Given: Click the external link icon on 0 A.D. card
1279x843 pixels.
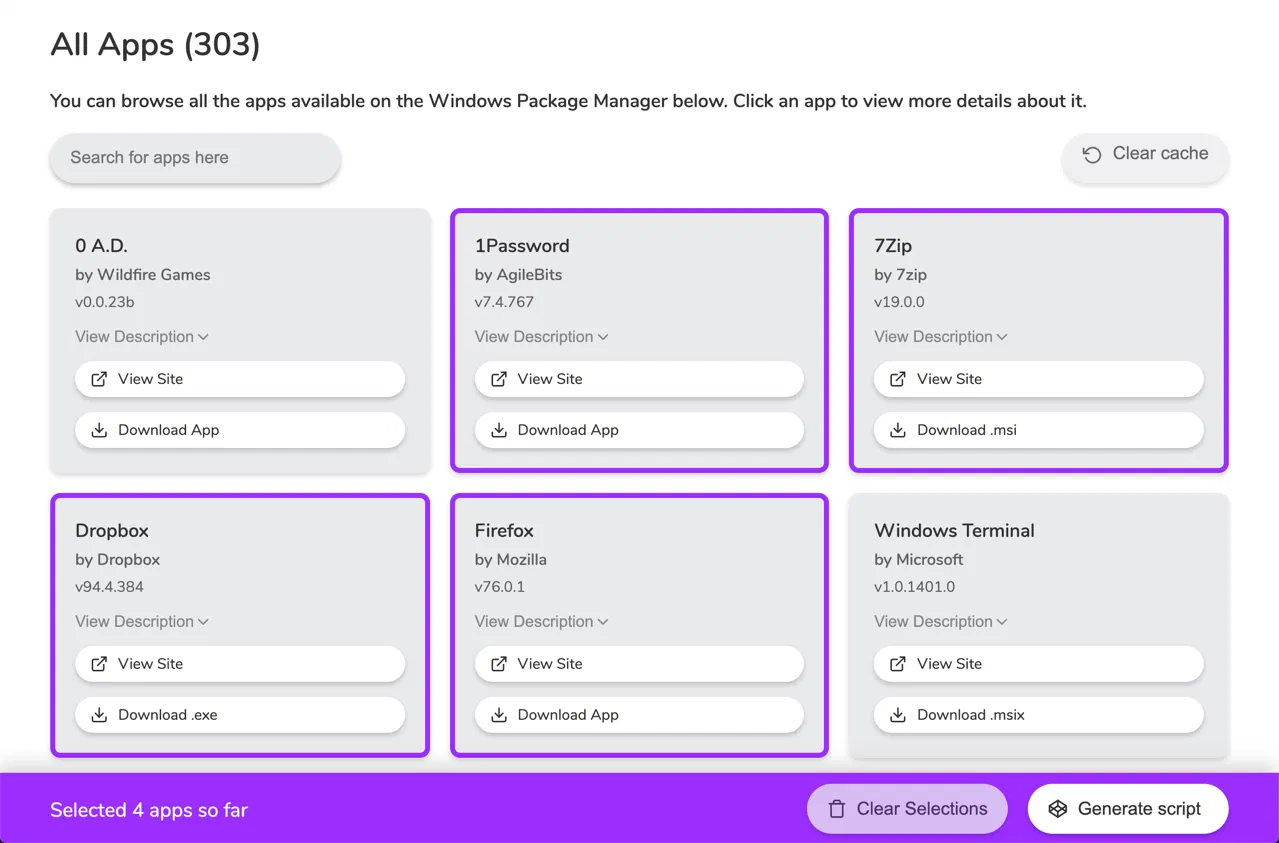Looking at the screenshot, I should [99, 379].
